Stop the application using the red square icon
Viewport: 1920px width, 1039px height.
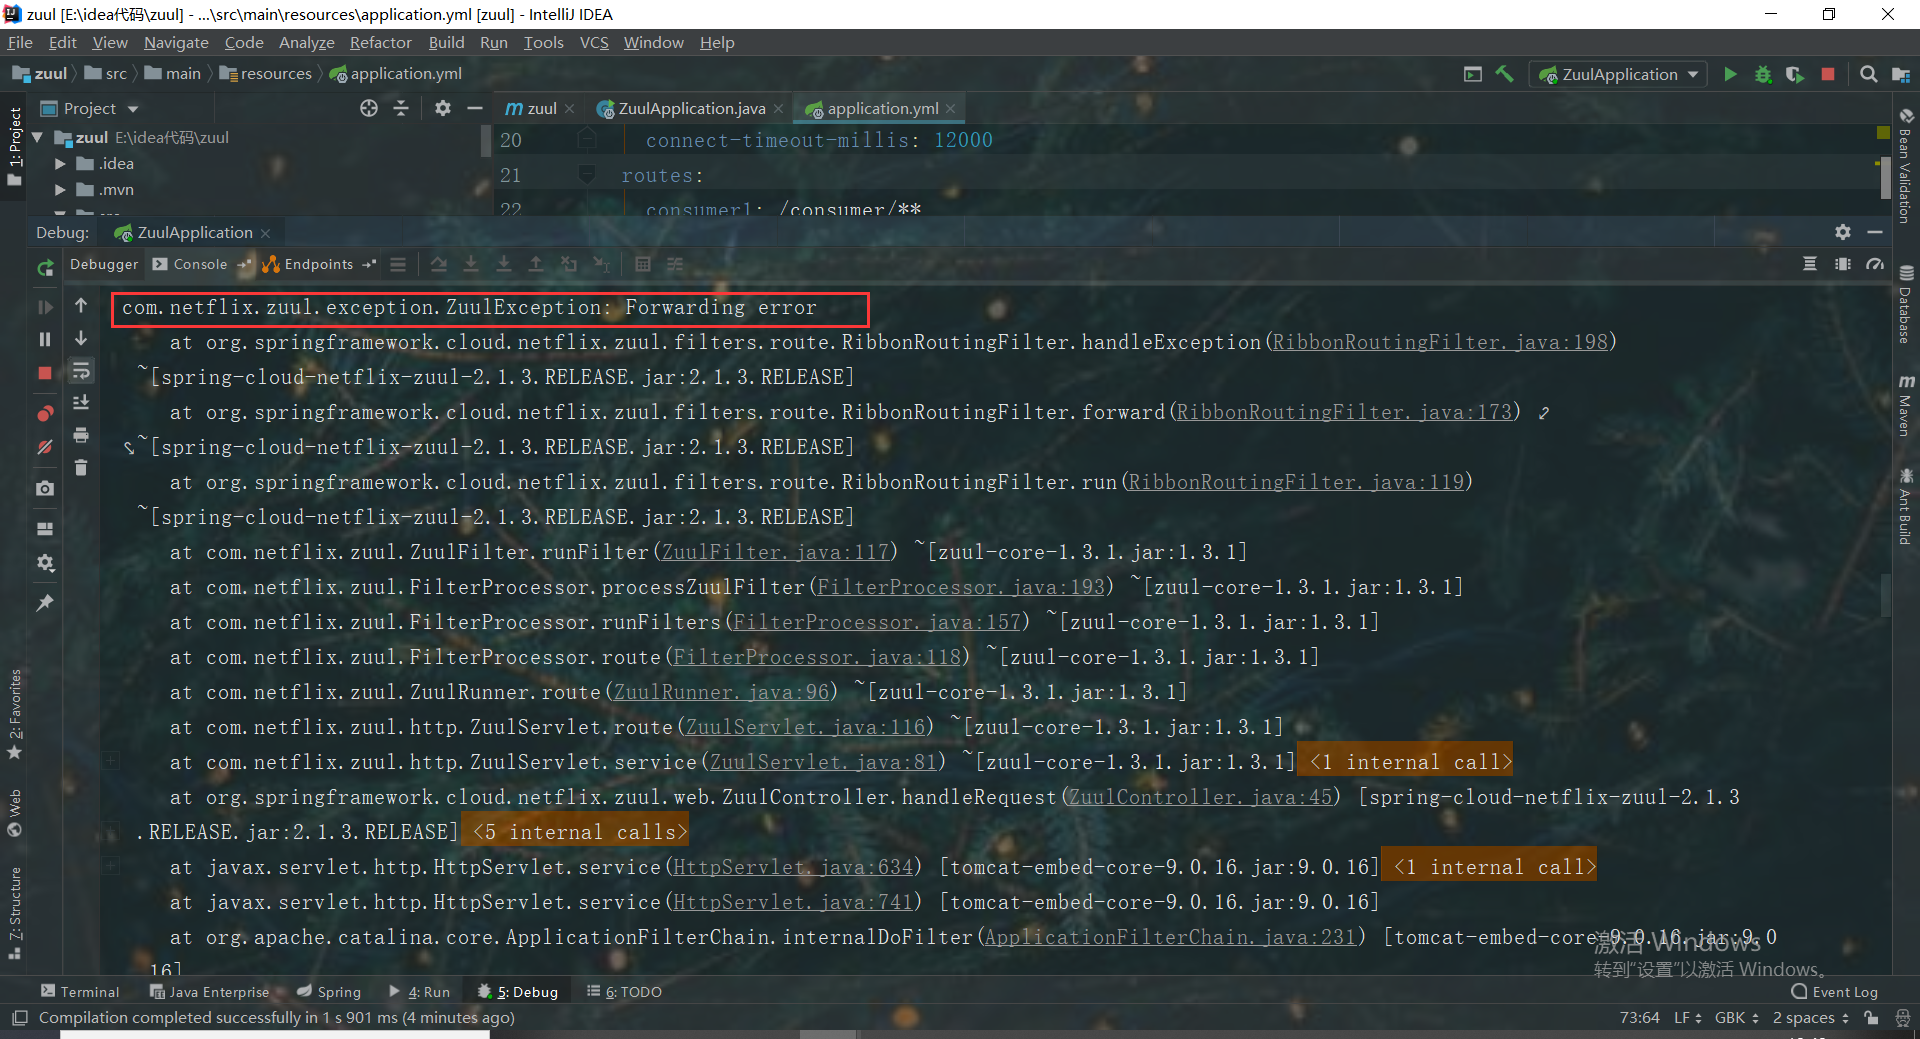pyautogui.click(x=1829, y=74)
